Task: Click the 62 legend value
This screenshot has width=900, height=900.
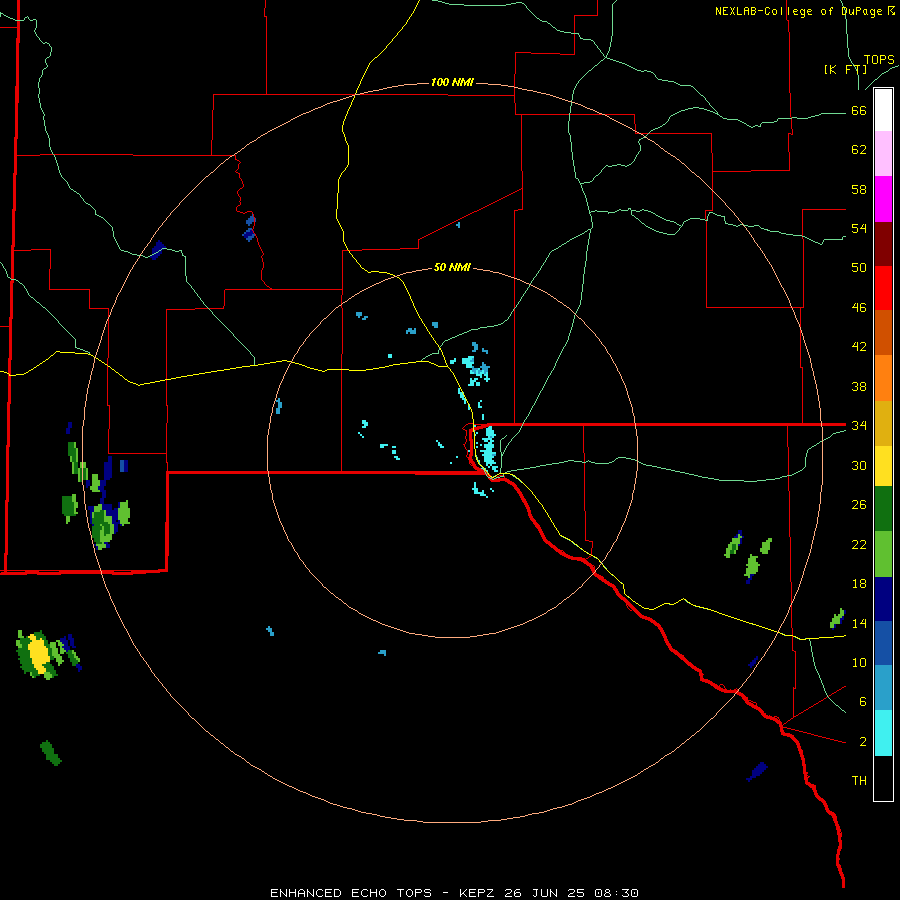Action: pos(859,150)
